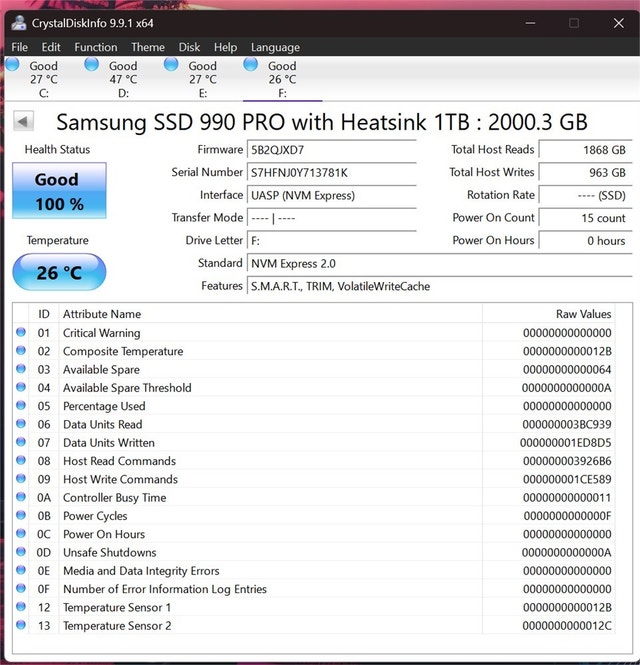
Task: Click Total Host Reads value 1868 GB
Action: coord(585,150)
